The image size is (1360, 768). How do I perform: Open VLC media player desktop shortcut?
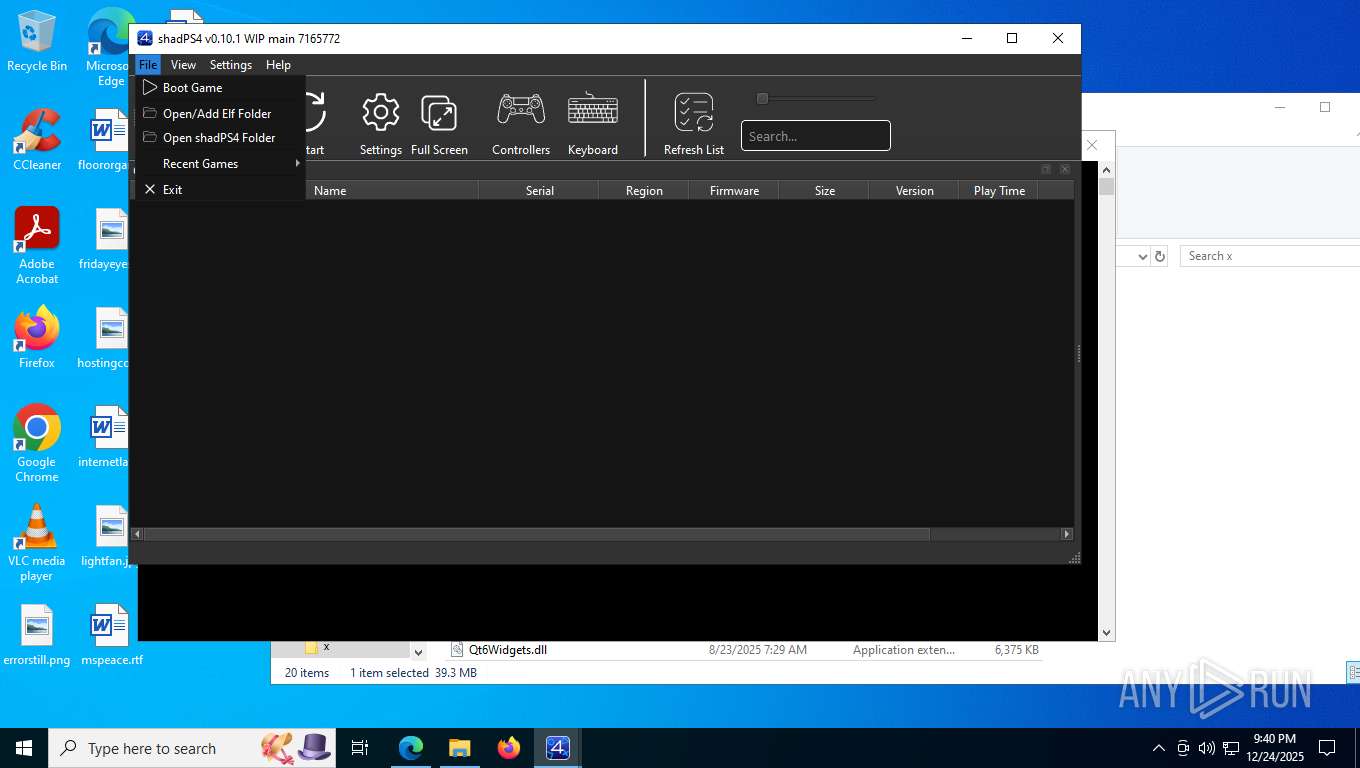37,543
